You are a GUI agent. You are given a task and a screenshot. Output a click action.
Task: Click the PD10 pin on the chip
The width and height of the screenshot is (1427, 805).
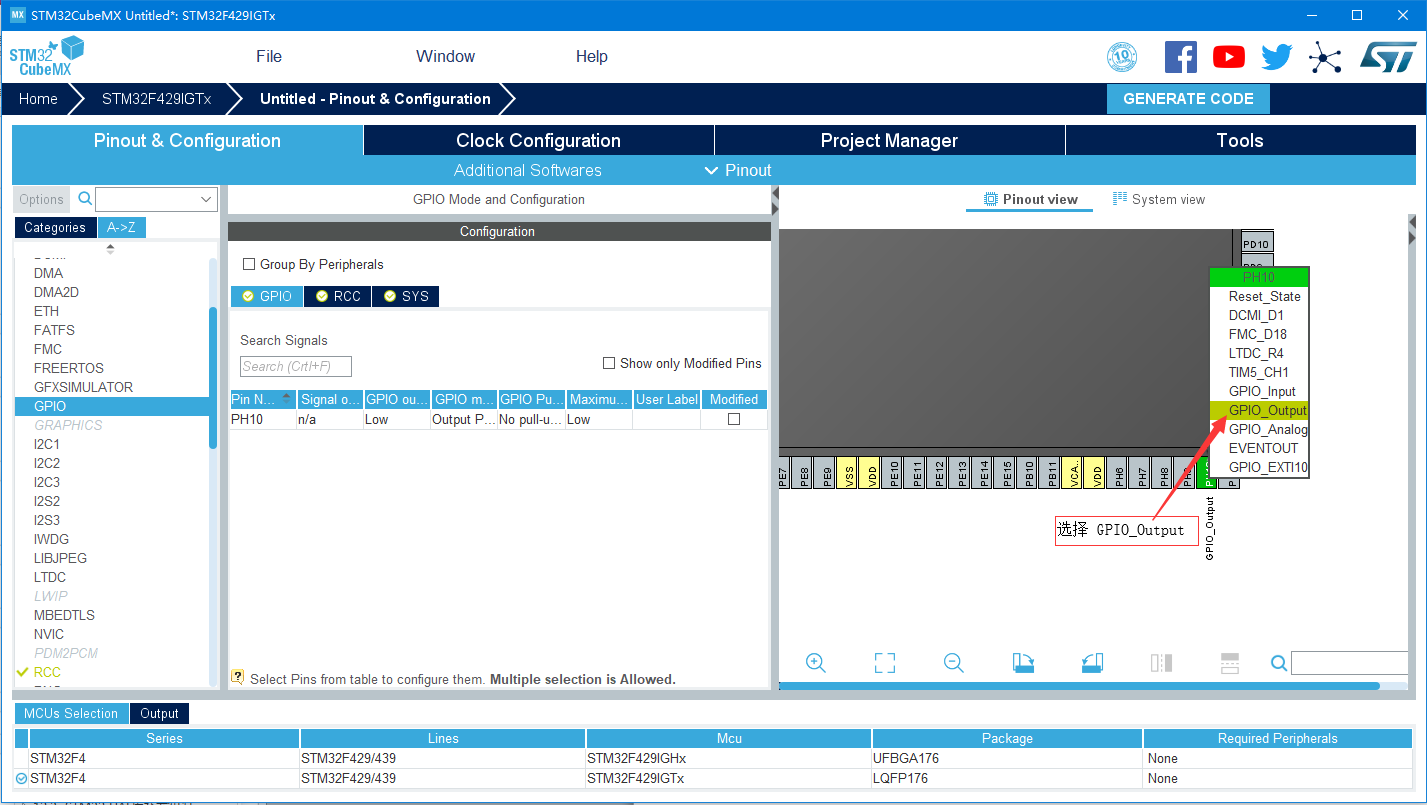click(1256, 244)
